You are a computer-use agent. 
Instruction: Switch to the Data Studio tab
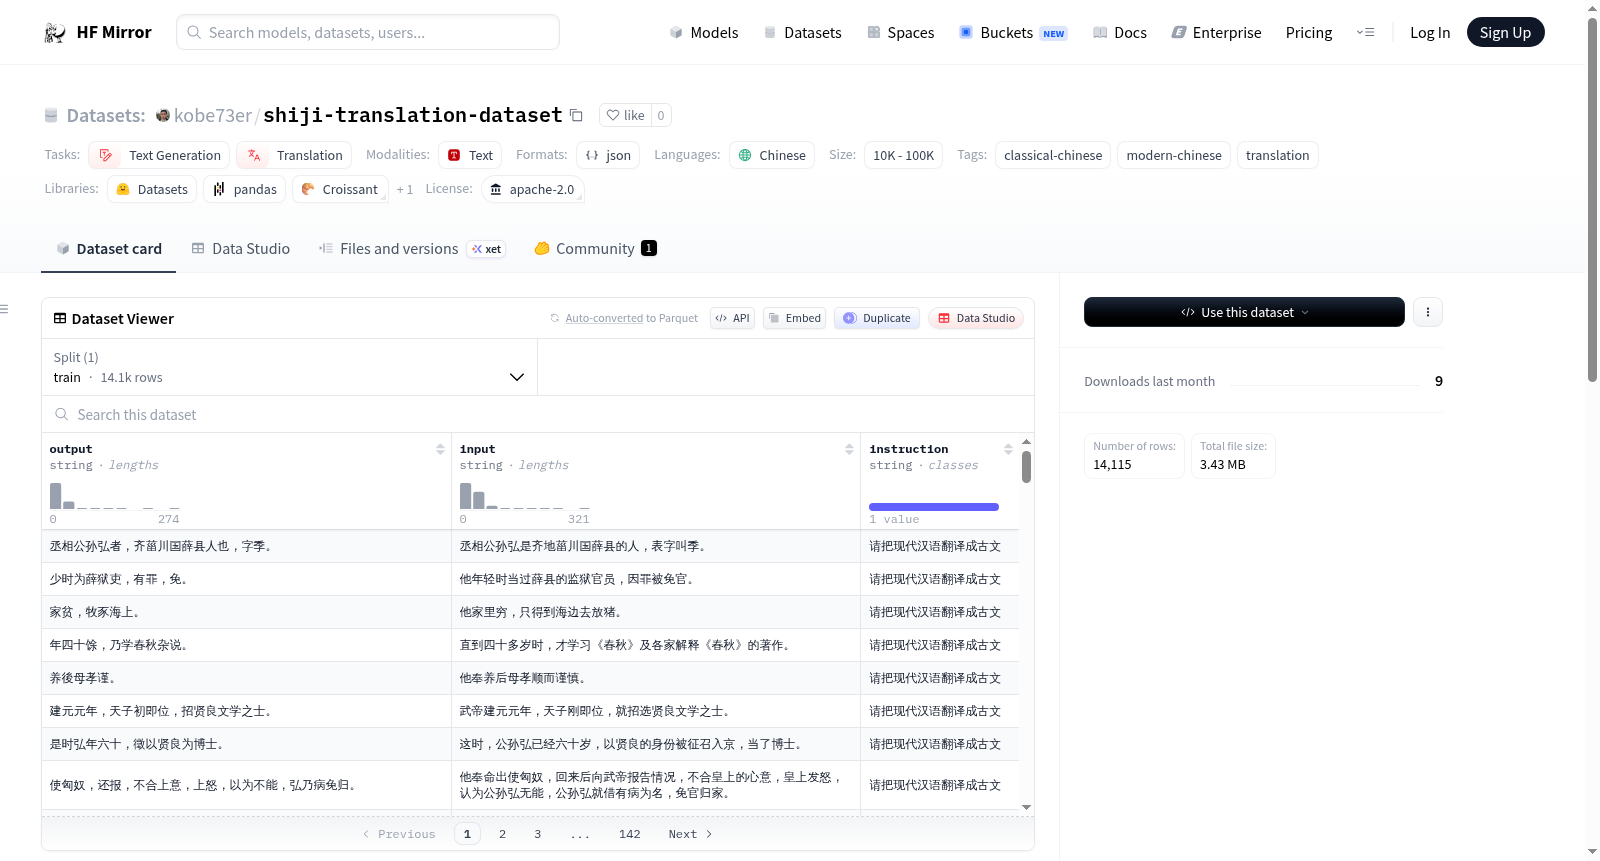[x=241, y=249]
